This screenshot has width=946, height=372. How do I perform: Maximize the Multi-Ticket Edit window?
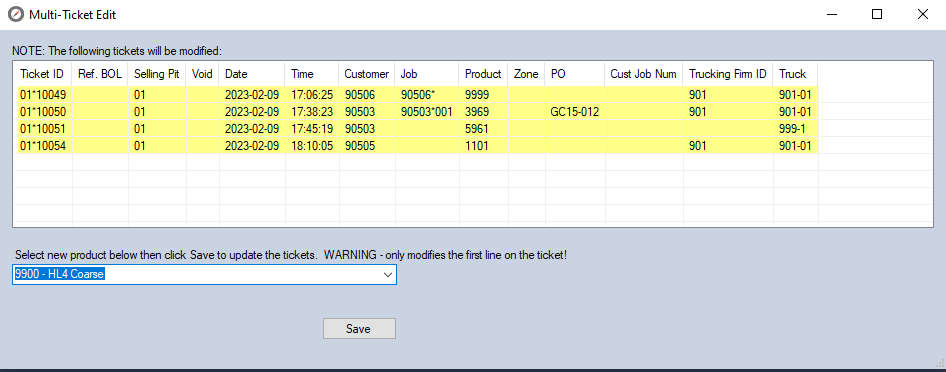tap(877, 14)
